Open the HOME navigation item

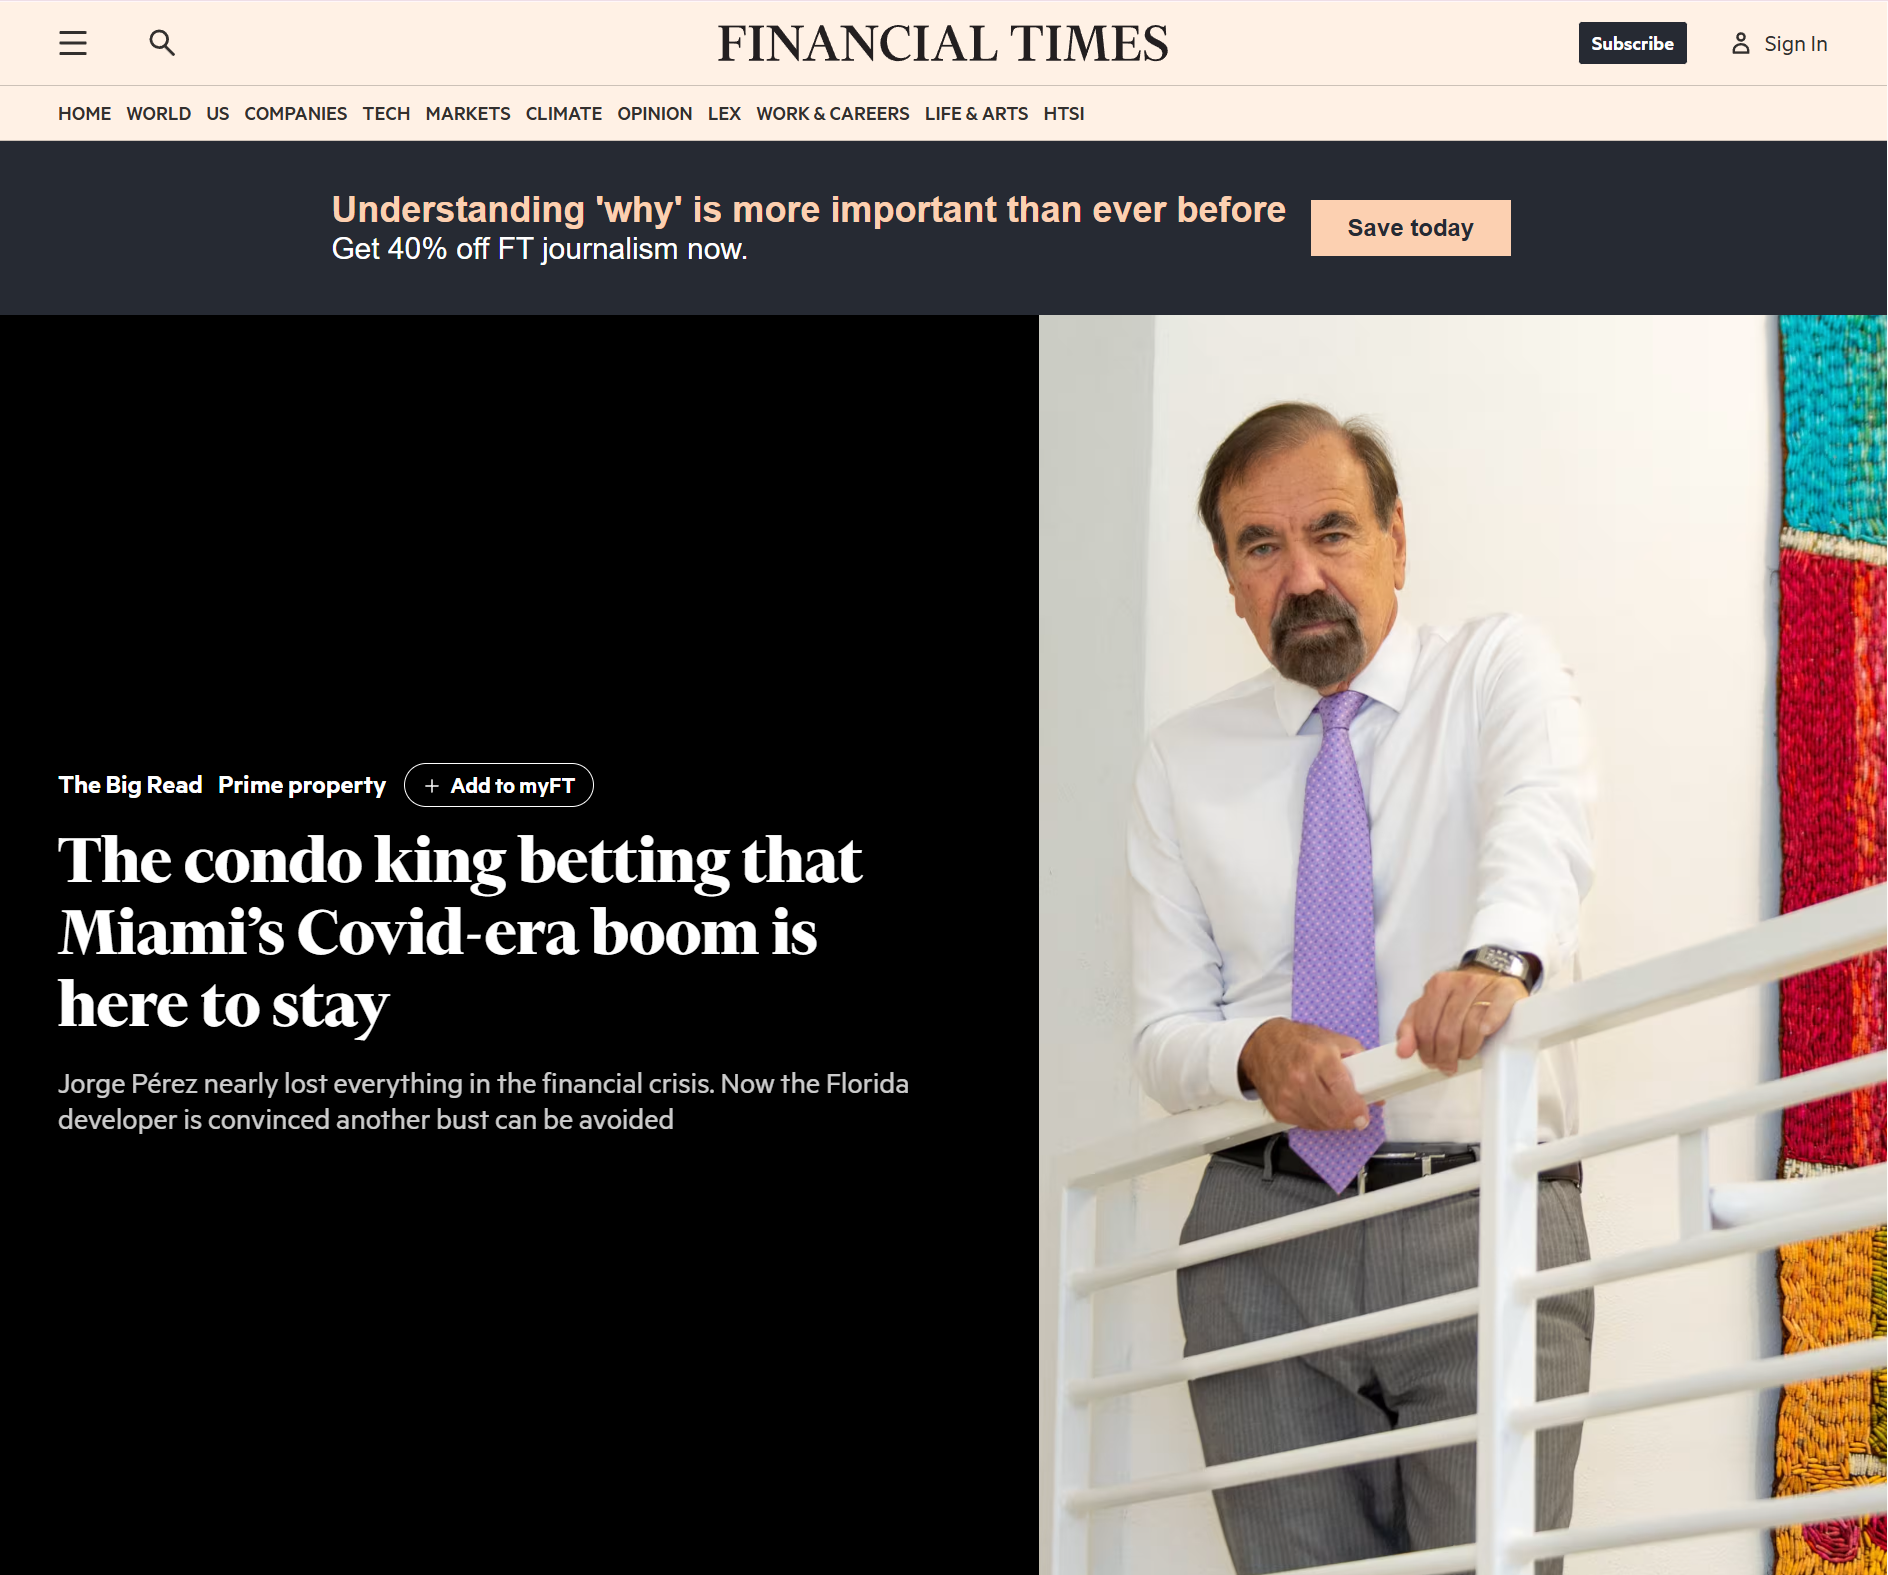point(84,114)
